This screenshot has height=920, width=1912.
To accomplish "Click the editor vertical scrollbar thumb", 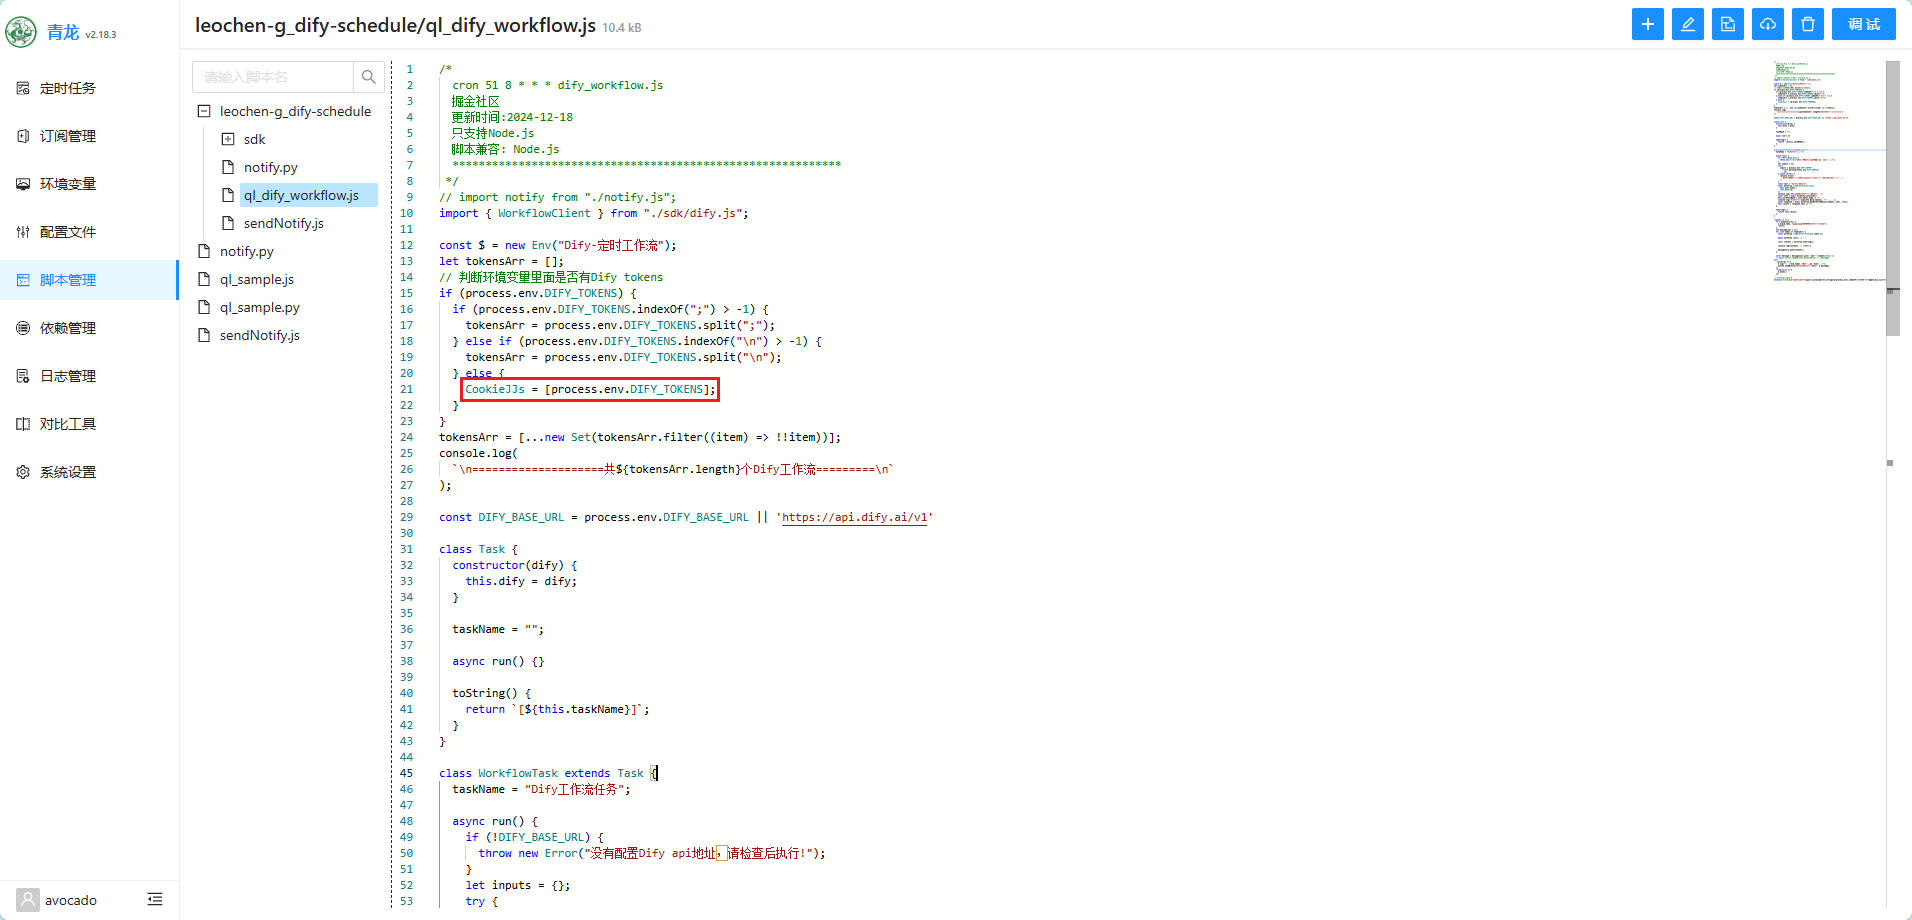I will click(x=1892, y=200).
